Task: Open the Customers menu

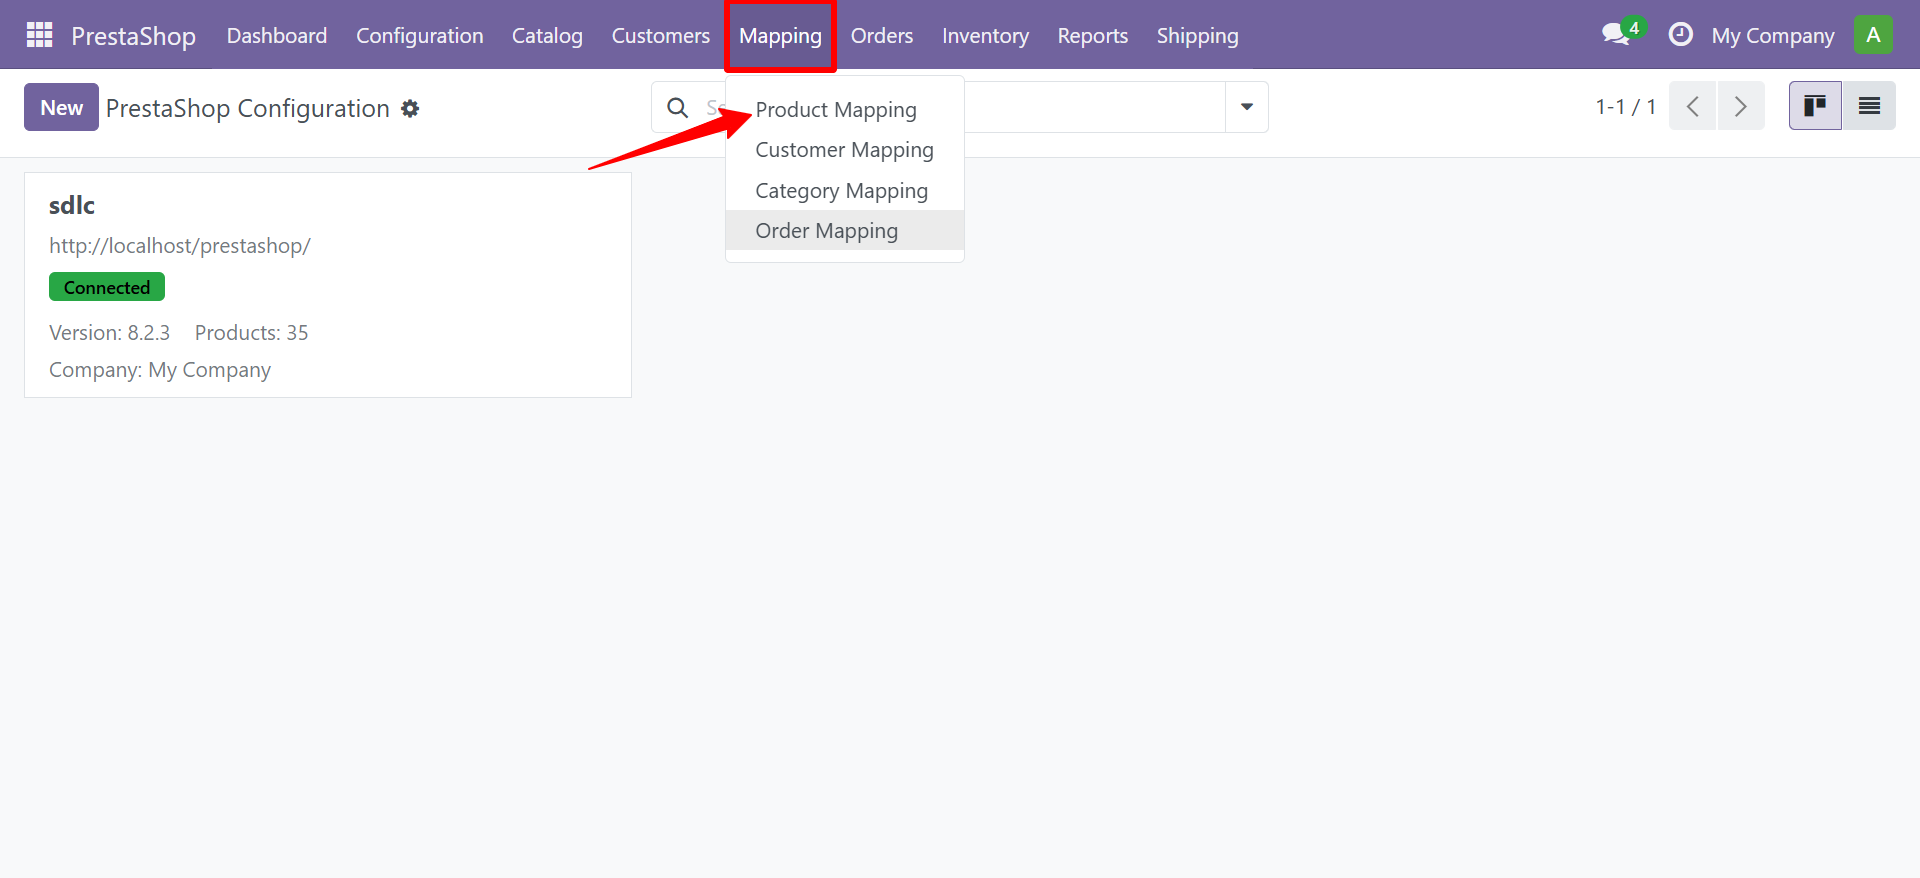Action: point(661,35)
